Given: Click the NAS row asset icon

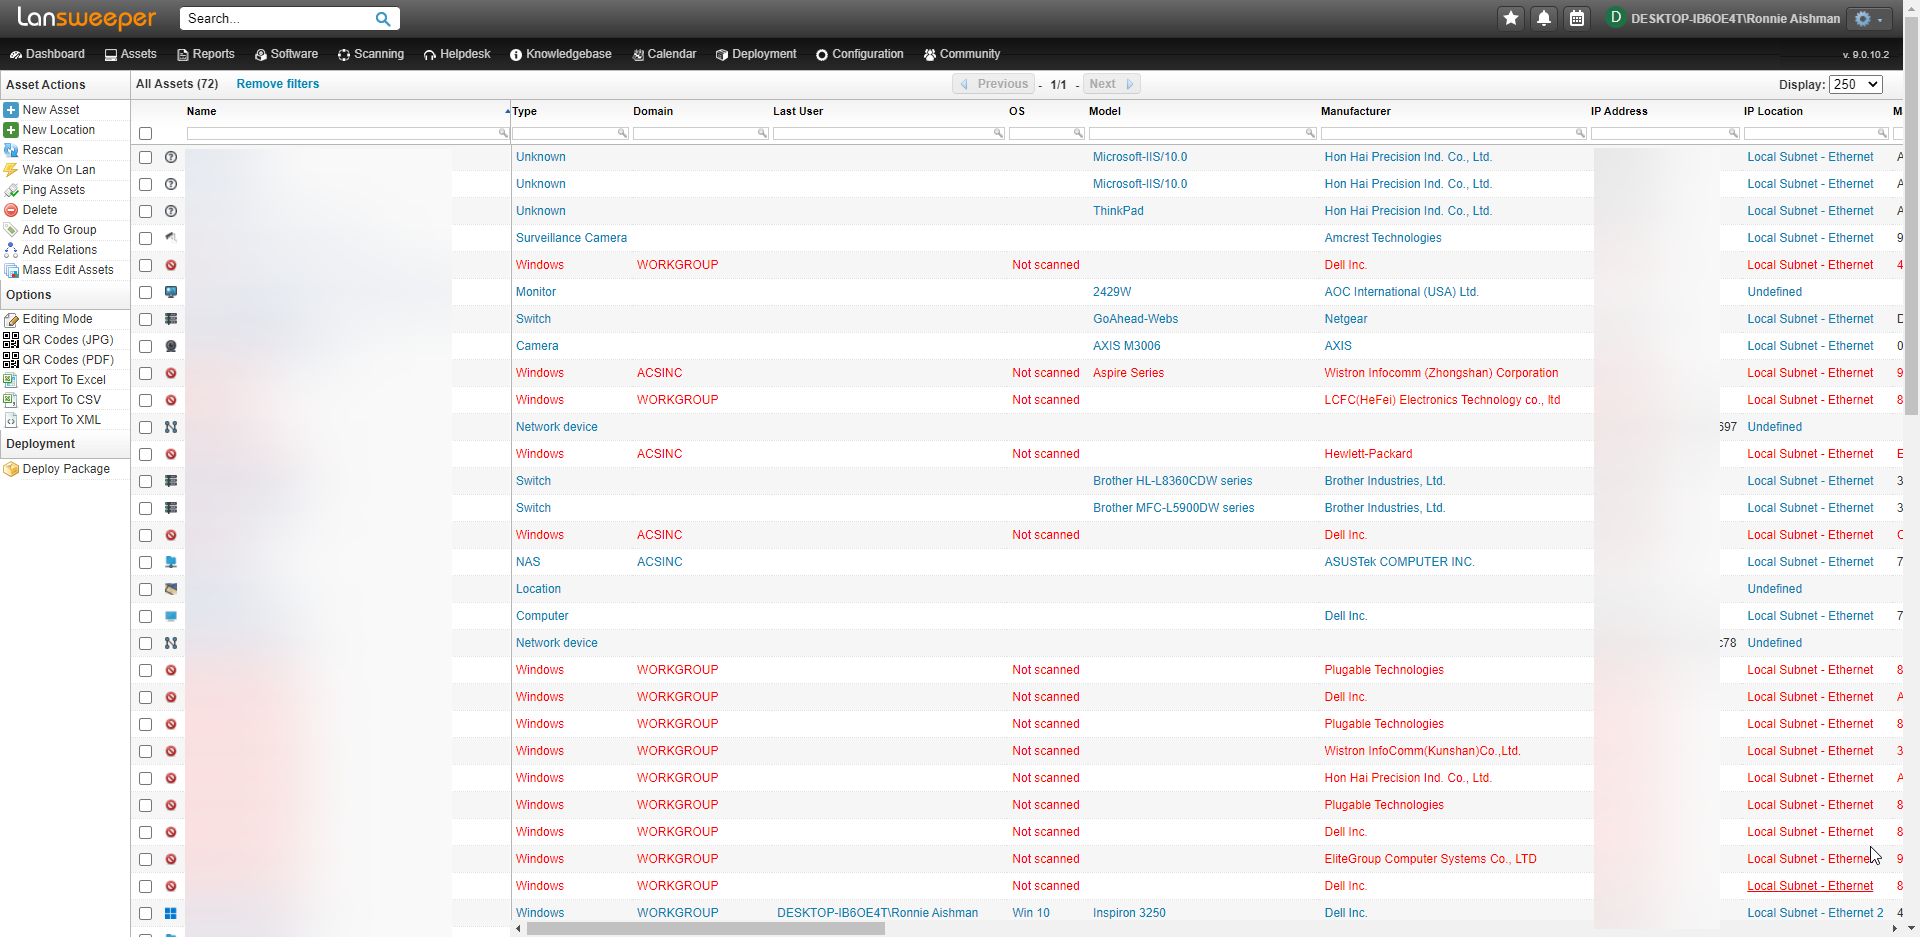Looking at the screenshot, I should [x=171, y=562].
